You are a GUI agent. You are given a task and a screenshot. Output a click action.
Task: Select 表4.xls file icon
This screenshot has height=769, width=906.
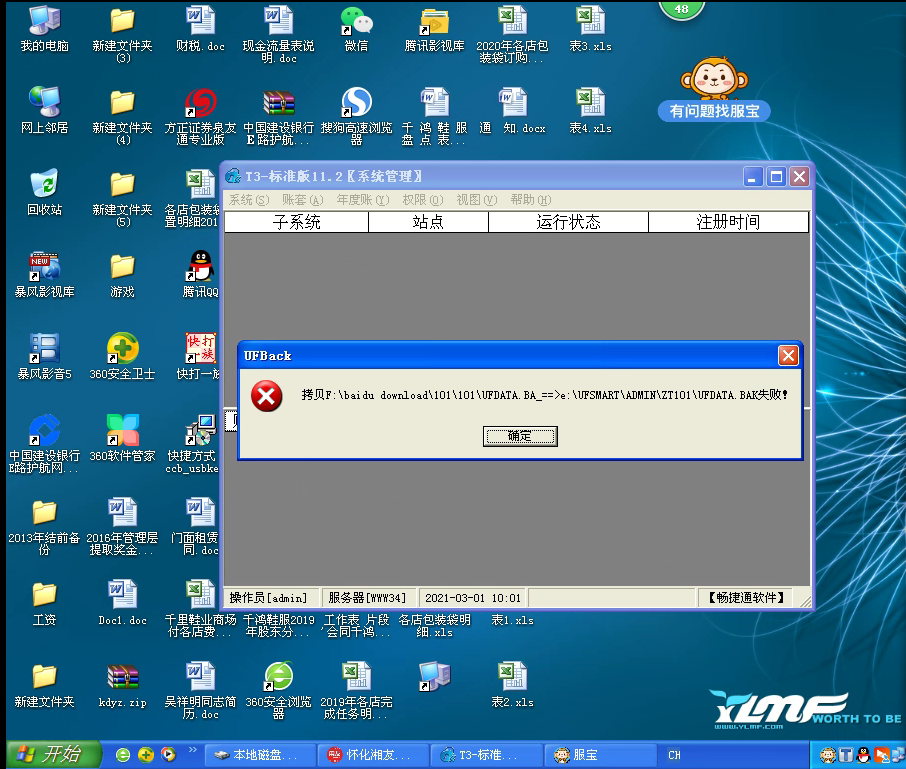pyautogui.click(x=591, y=110)
